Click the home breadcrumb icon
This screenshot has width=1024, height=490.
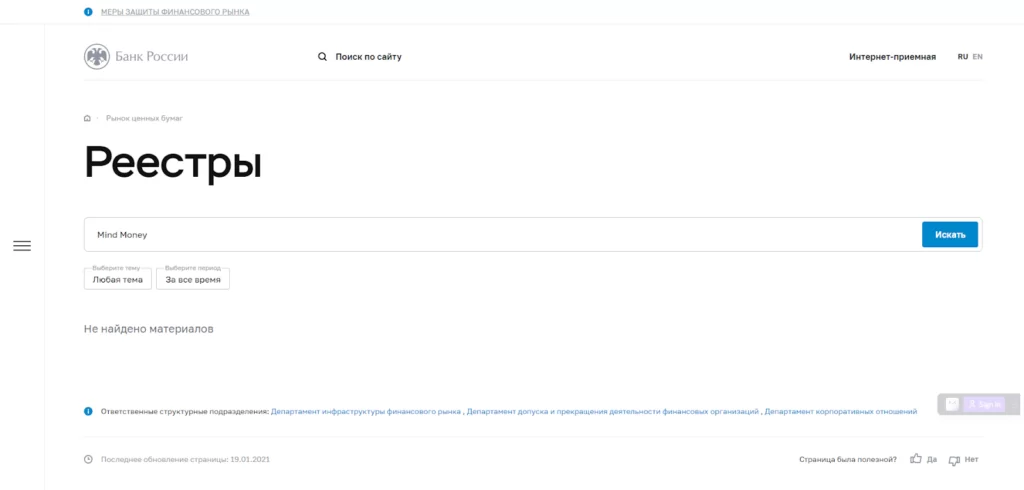point(88,118)
